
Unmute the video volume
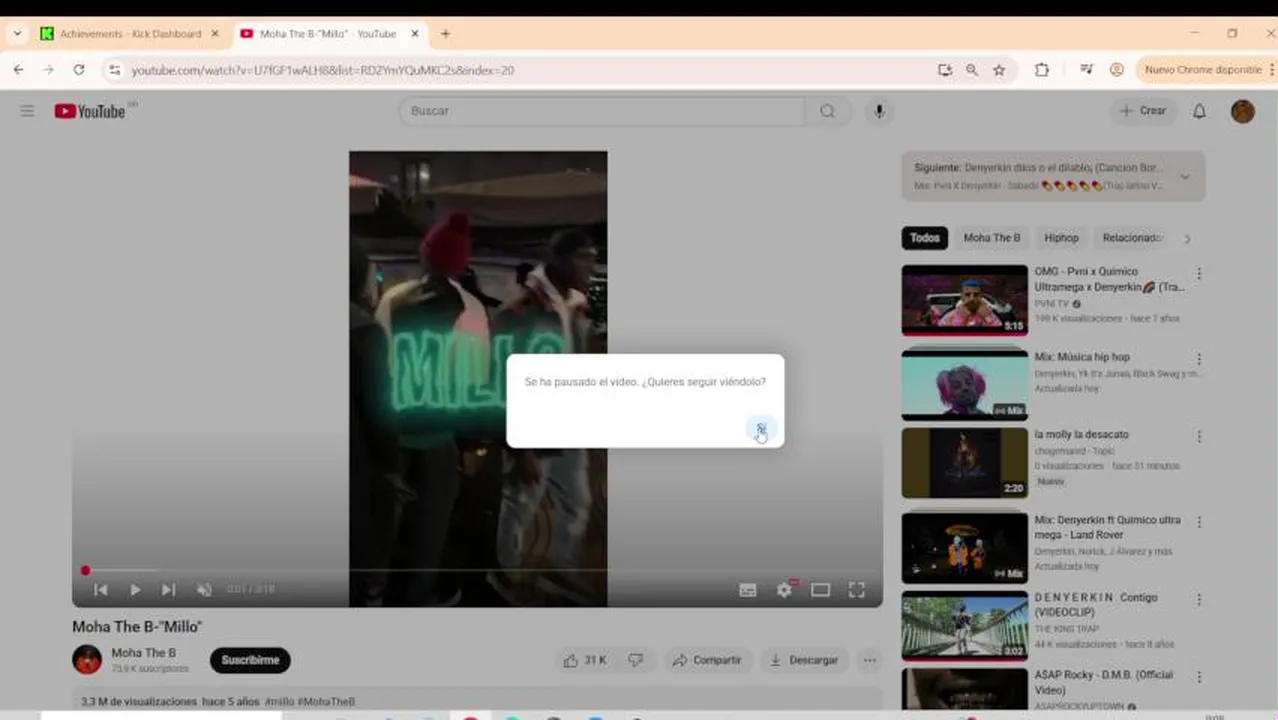204,590
